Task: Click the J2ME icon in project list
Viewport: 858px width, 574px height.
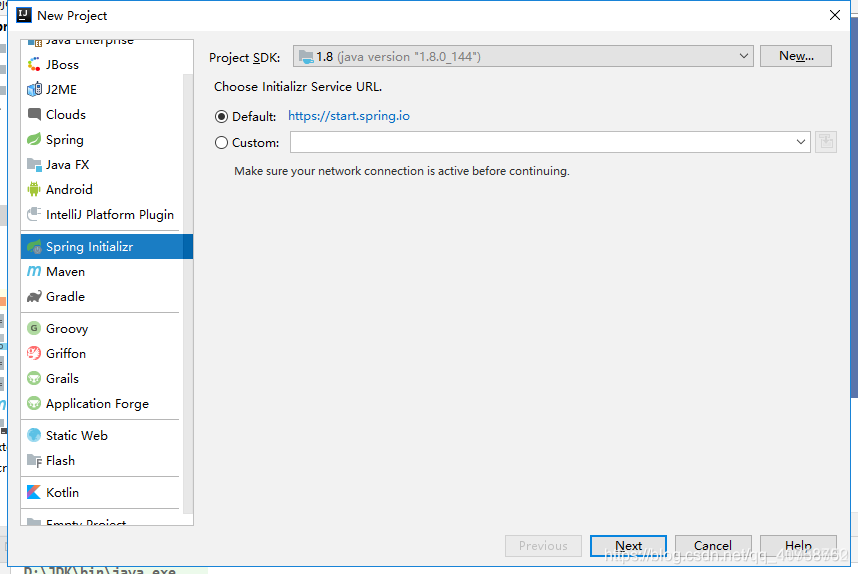Action: coord(34,89)
